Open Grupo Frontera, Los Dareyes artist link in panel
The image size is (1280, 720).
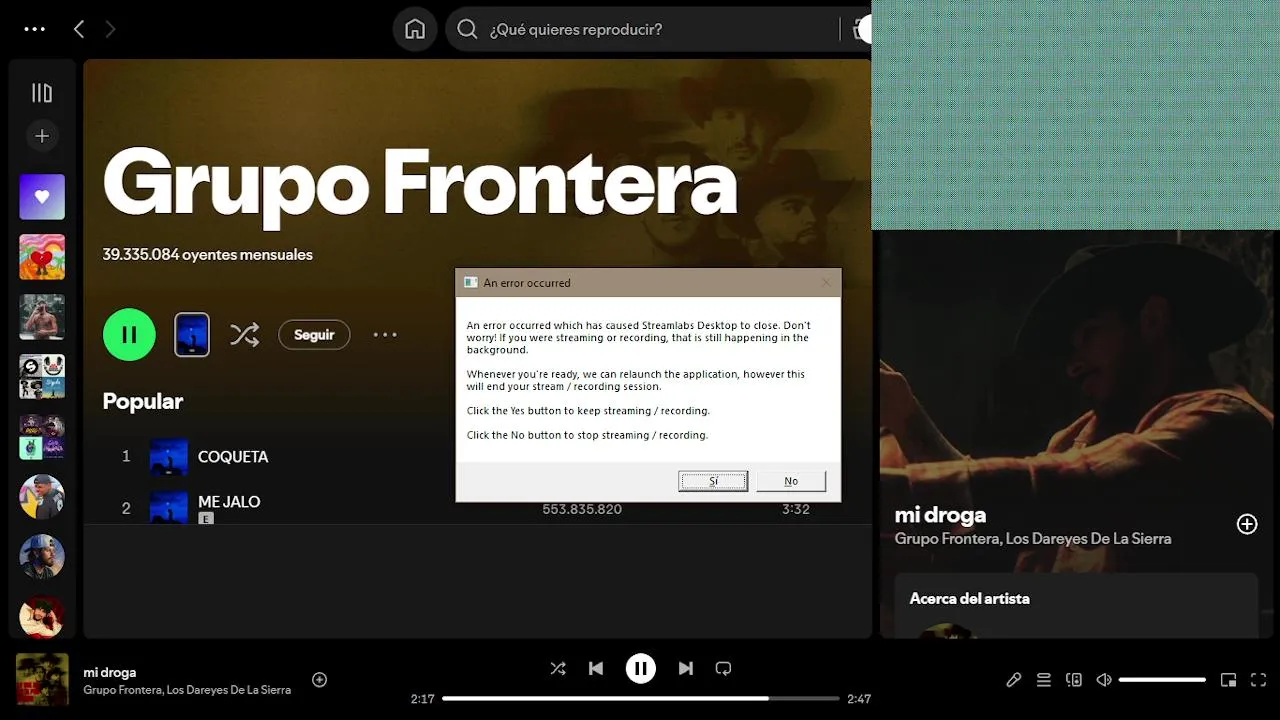pyautogui.click(x=1033, y=538)
